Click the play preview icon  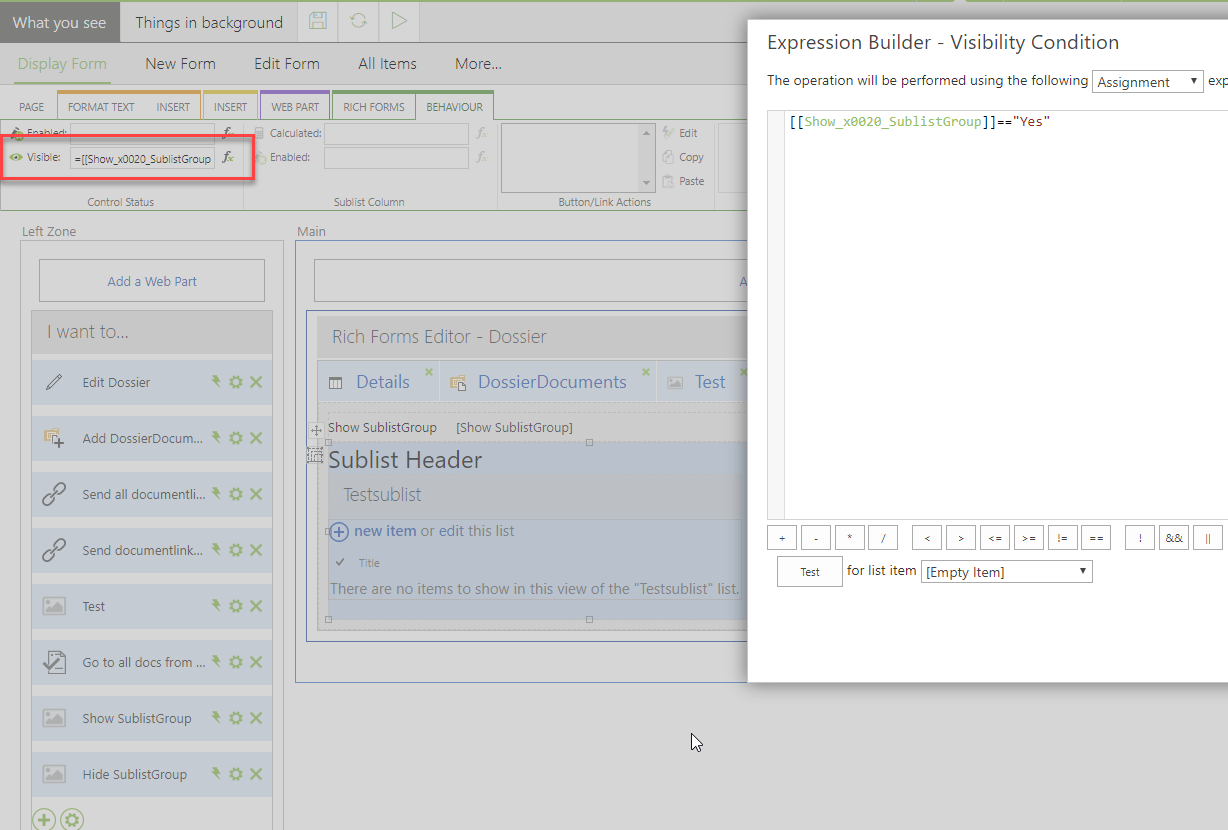399,21
